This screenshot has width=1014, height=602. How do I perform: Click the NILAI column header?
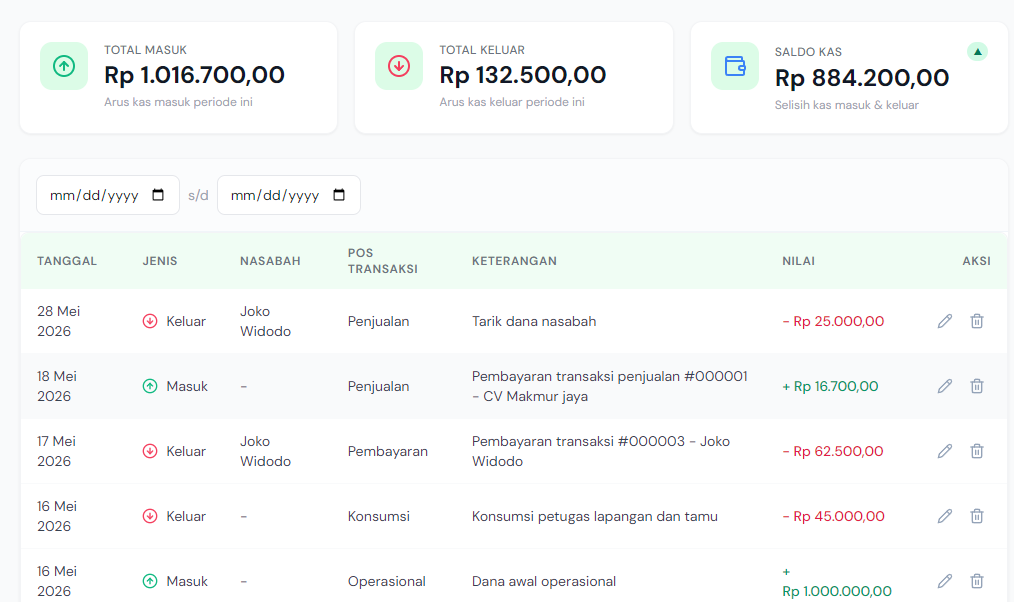click(x=799, y=261)
